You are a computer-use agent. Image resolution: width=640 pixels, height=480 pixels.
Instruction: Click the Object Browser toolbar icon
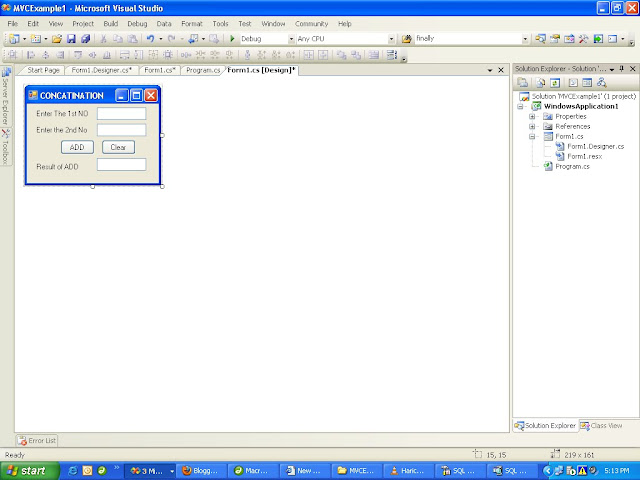coord(569,39)
